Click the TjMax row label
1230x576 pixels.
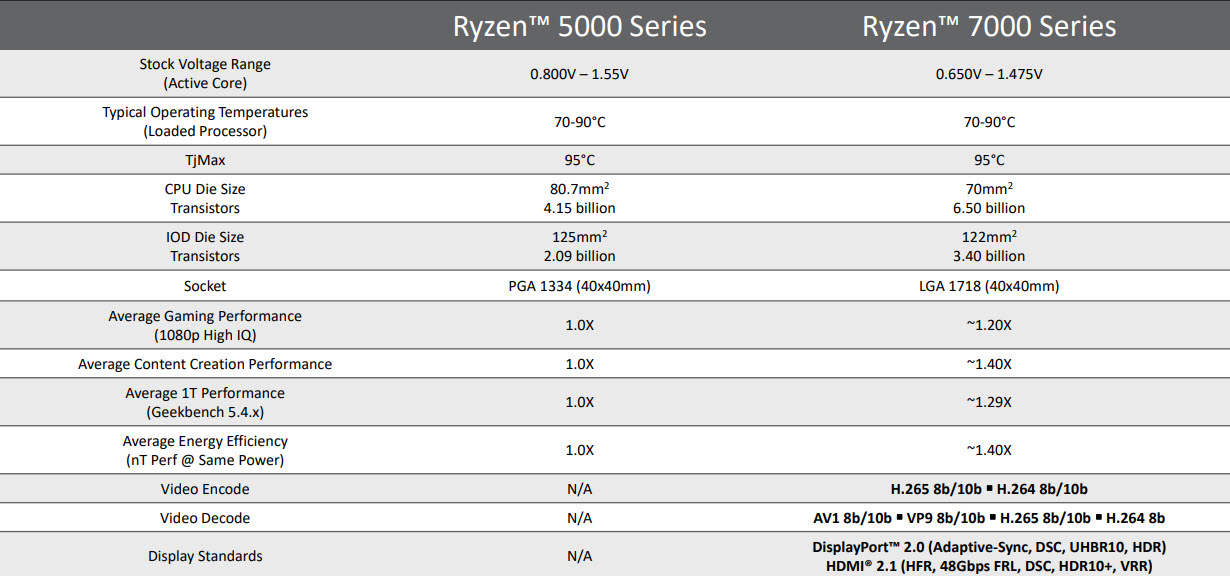[205, 160]
